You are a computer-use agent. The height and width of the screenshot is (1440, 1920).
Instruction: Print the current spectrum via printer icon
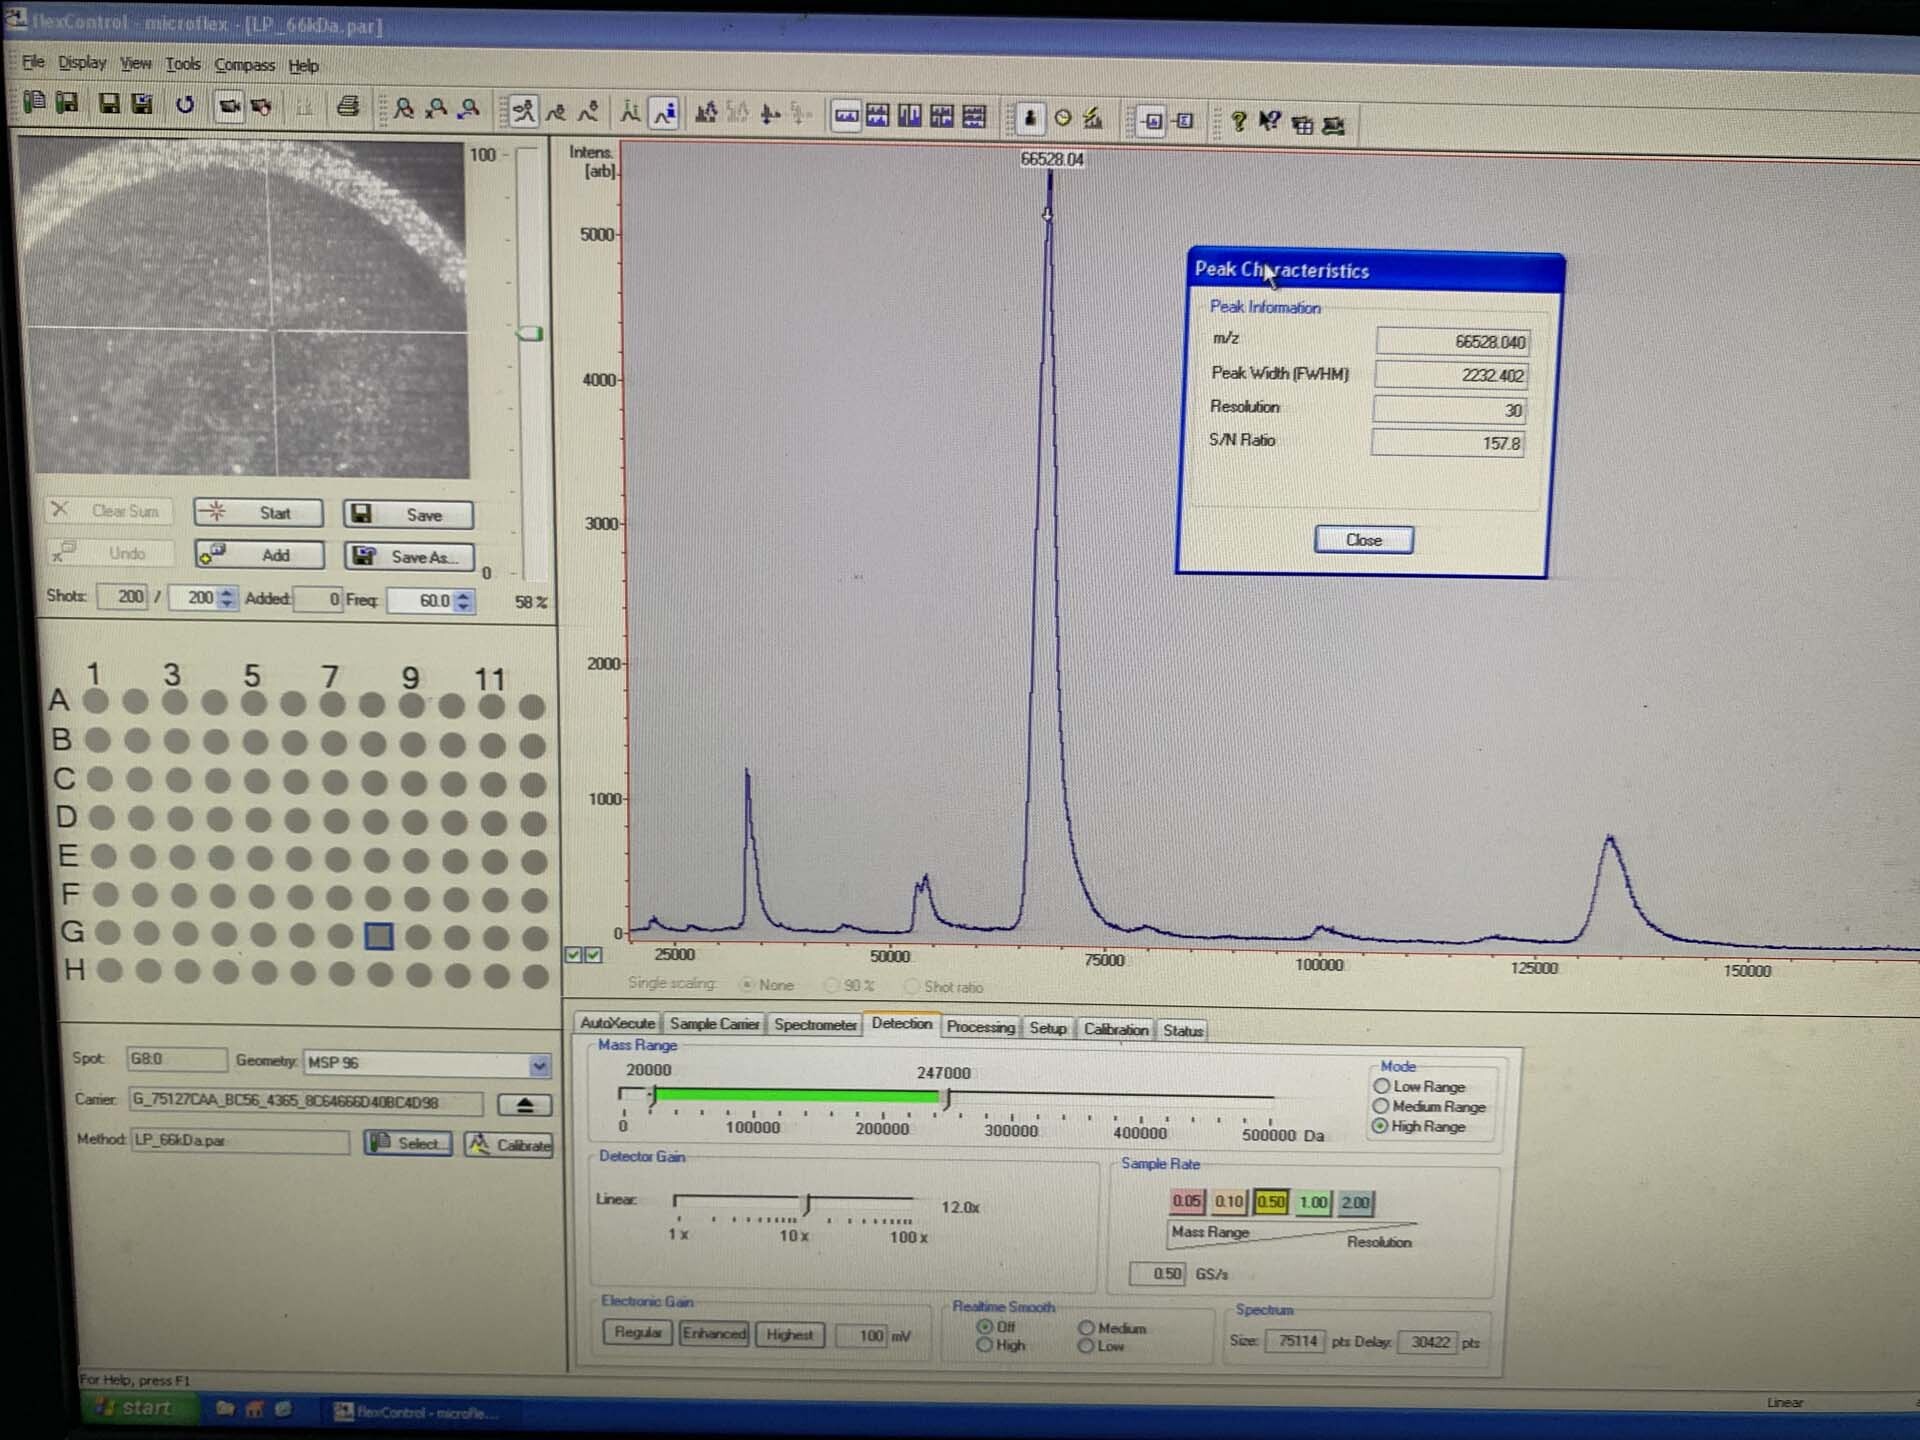[x=348, y=106]
